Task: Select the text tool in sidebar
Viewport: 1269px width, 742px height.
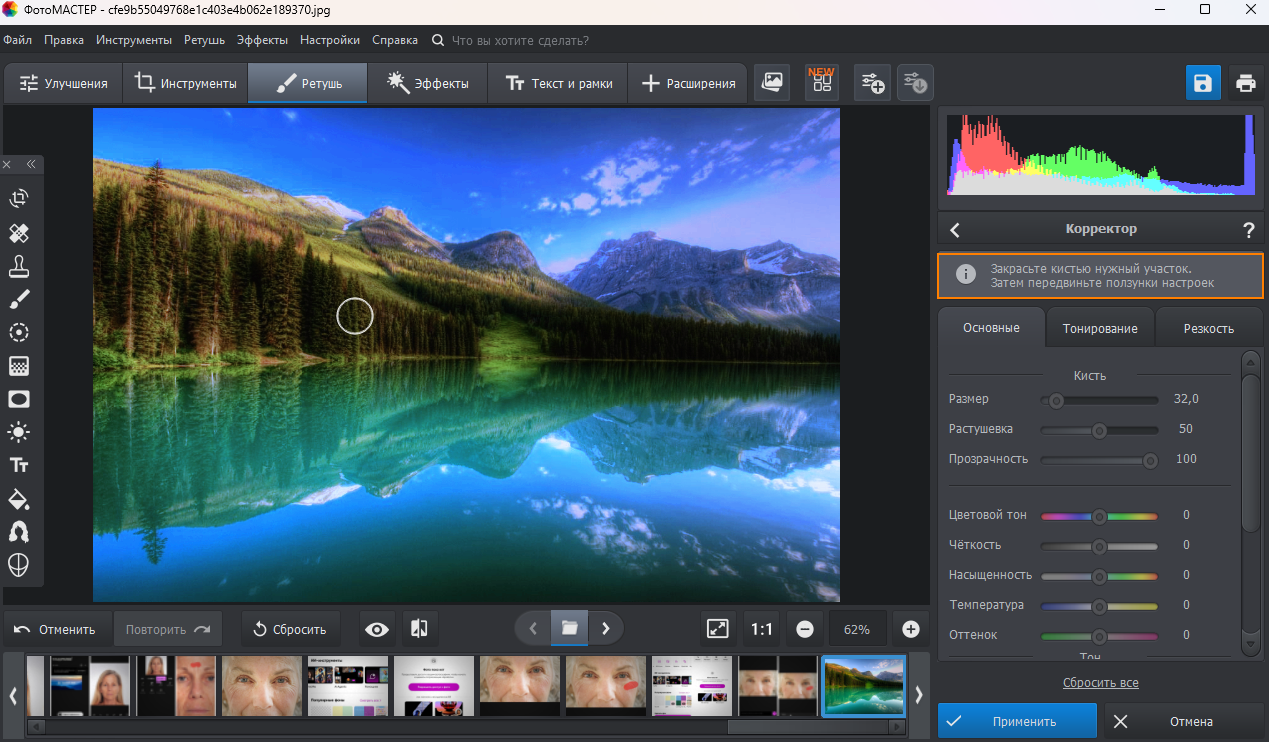Action: coord(18,465)
